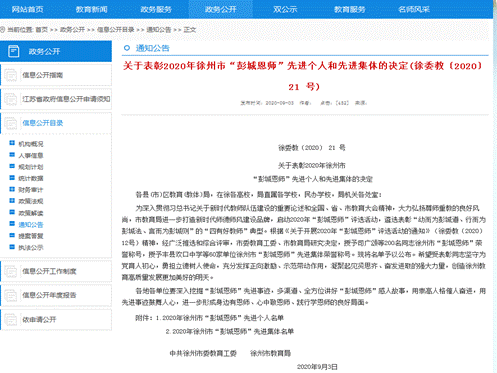Click the 通知公告 section heading link

[153, 48]
